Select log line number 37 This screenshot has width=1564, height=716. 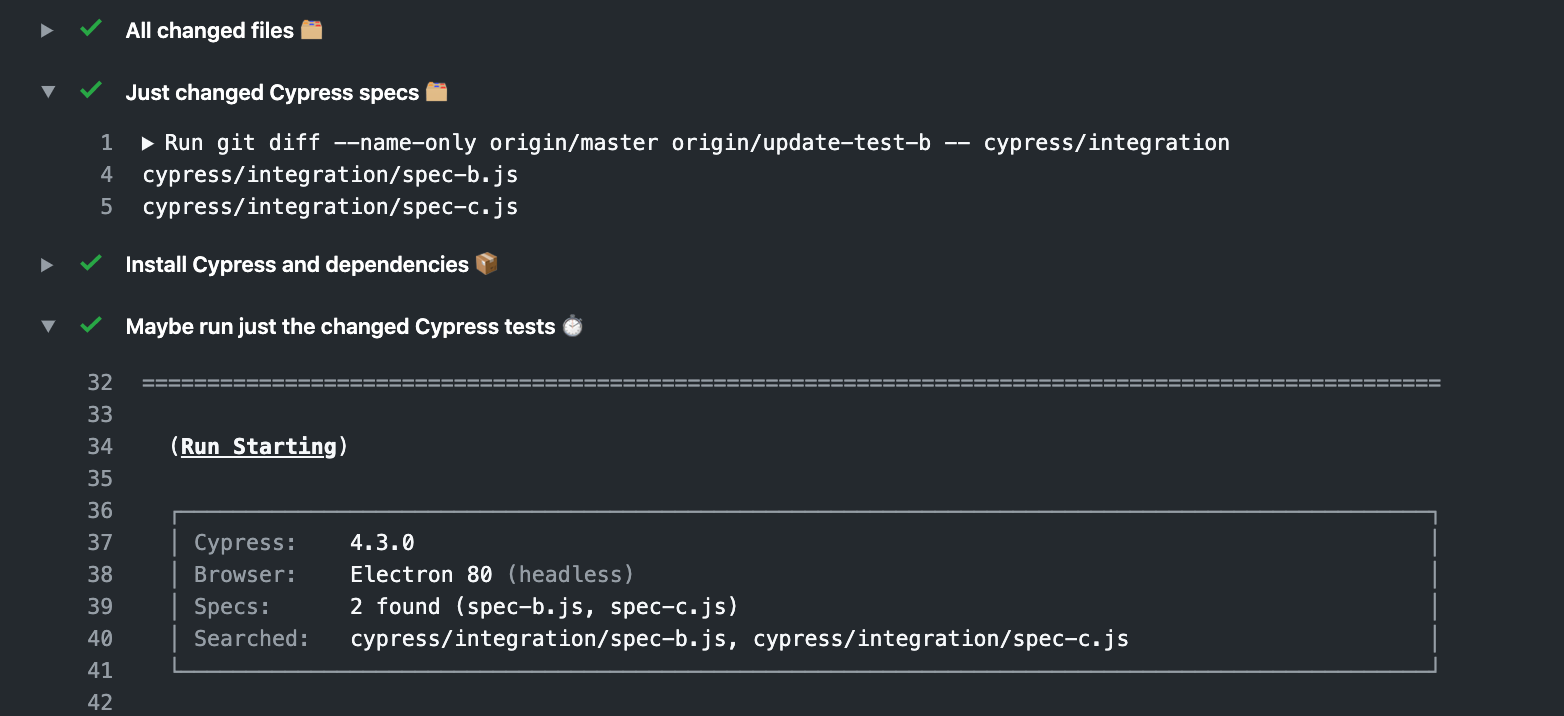tap(100, 542)
